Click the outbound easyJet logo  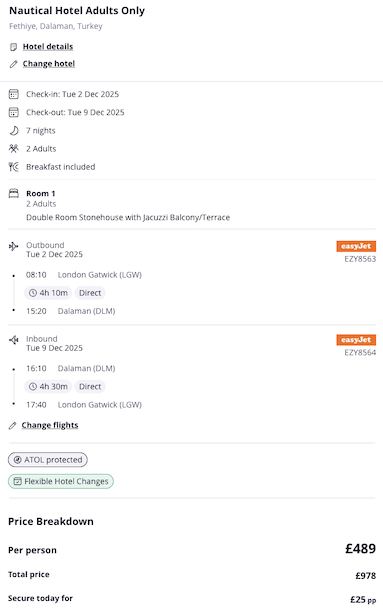[x=356, y=246]
